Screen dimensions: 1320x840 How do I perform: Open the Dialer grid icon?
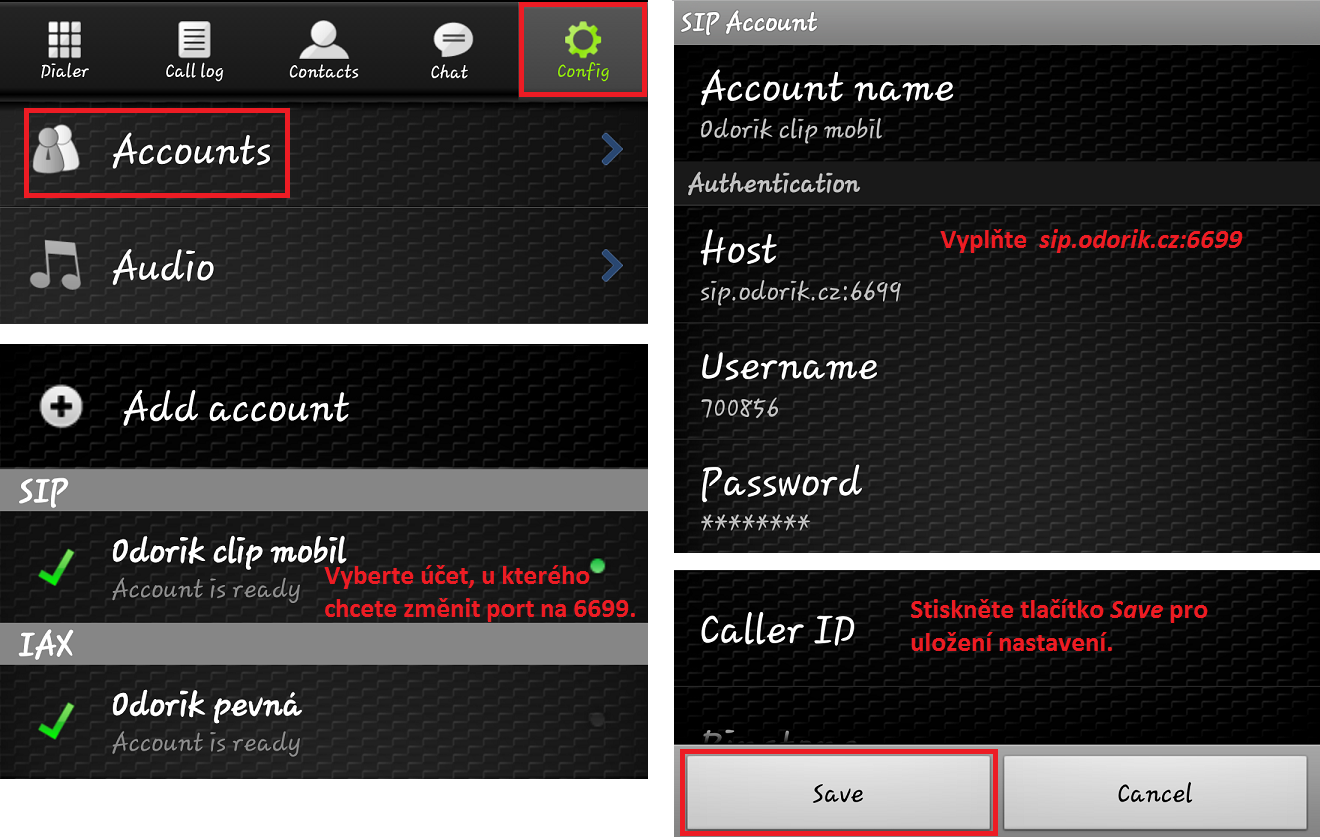65,40
